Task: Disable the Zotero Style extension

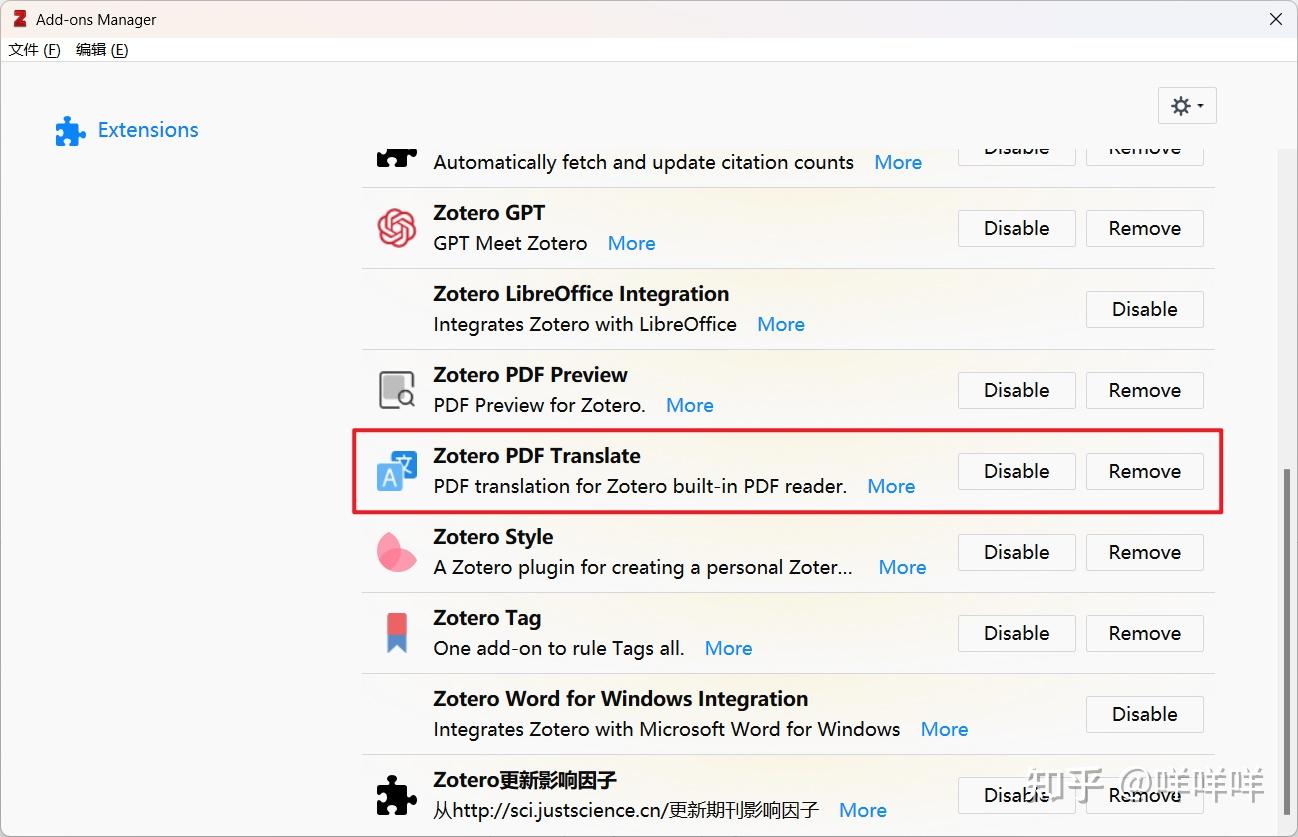Action: (x=1017, y=552)
